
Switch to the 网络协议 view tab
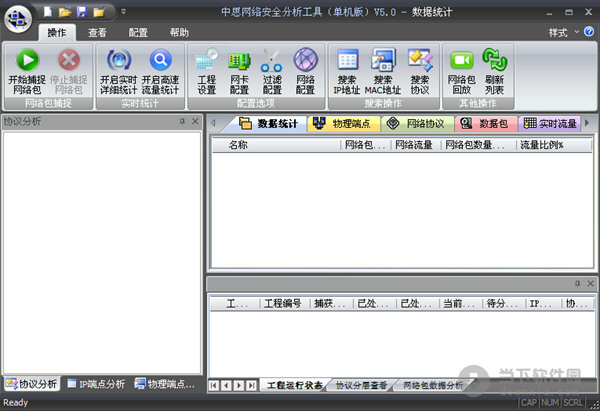(x=417, y=124)
